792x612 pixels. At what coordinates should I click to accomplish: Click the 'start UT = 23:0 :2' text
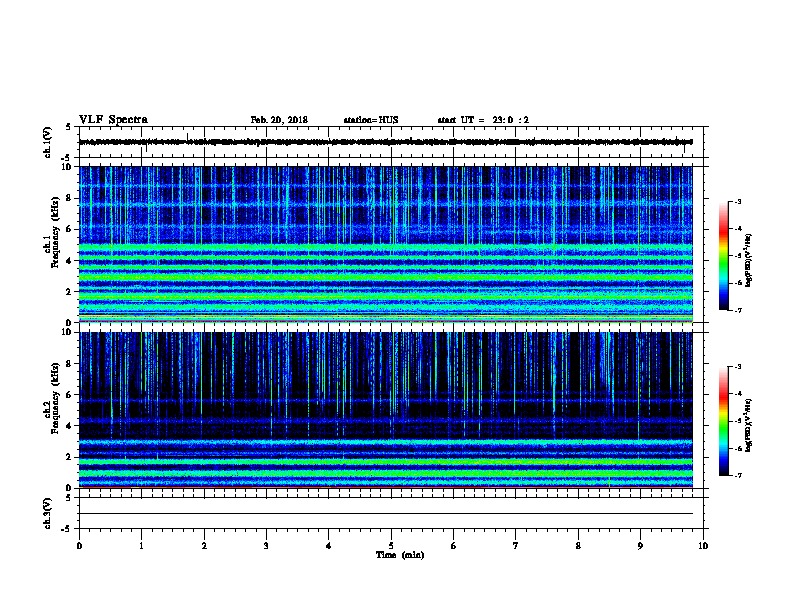(483, 120)
